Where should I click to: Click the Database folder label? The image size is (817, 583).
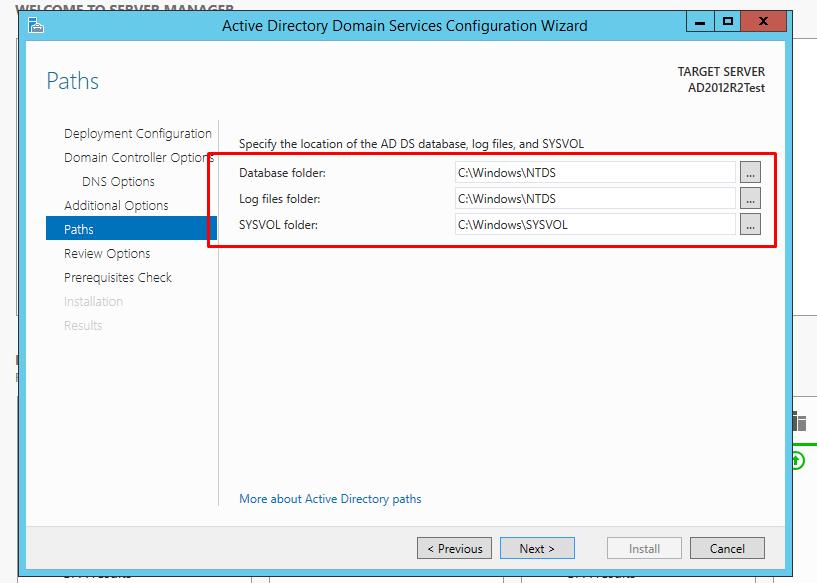tap(282, 172)
